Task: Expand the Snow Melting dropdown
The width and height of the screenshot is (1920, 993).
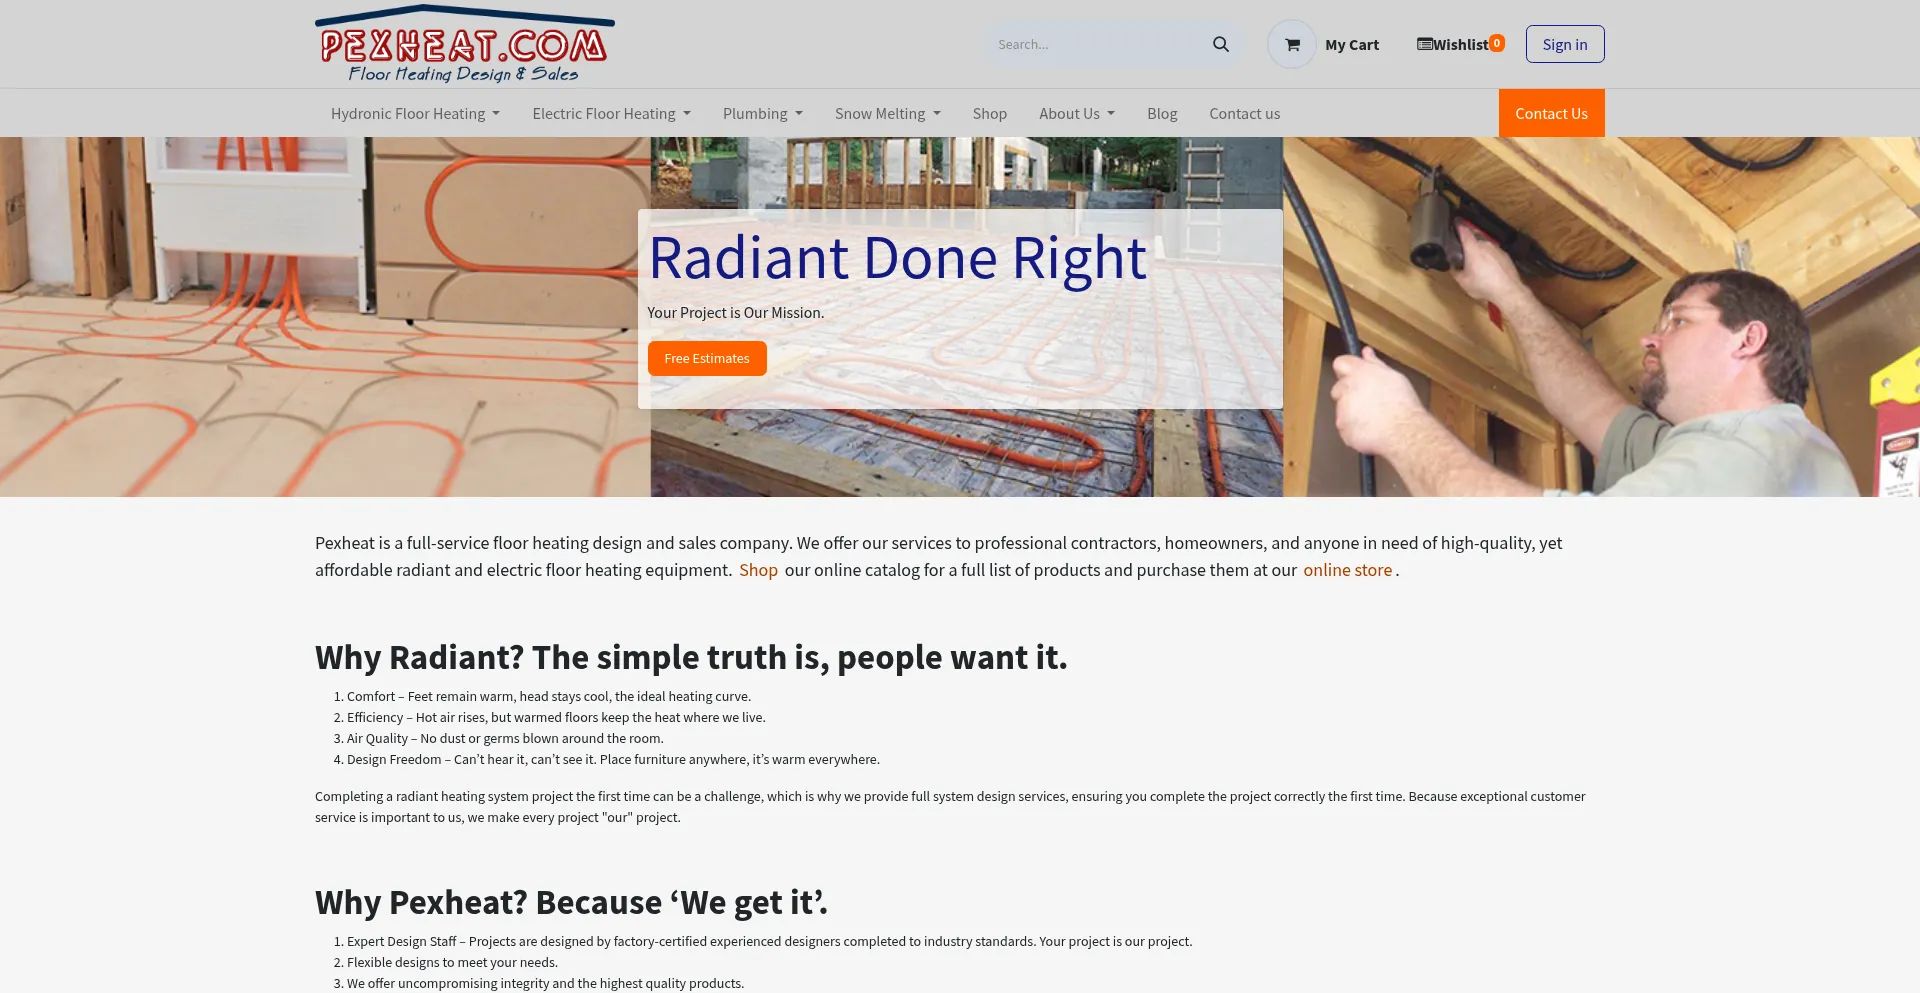Action: coord(888,113)
